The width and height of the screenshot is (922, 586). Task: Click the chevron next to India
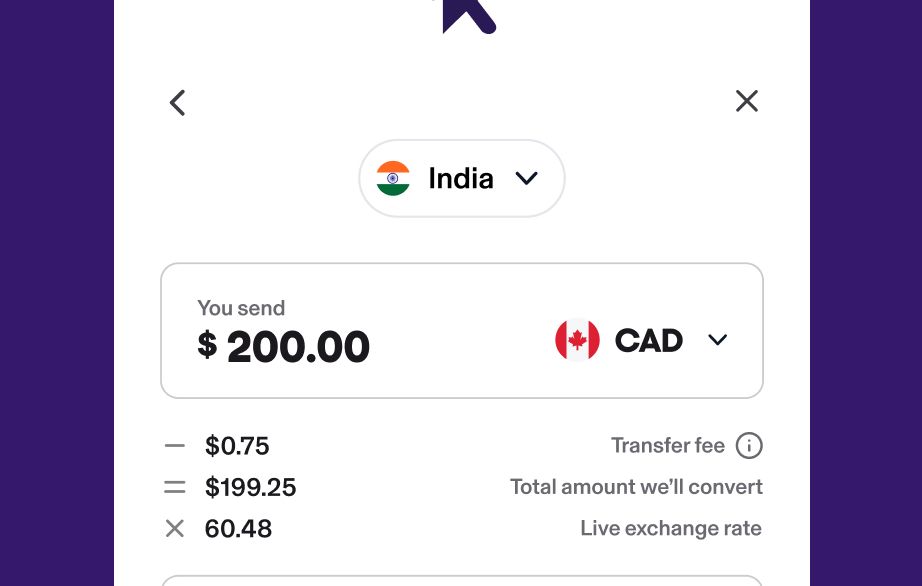coord(527,178)
